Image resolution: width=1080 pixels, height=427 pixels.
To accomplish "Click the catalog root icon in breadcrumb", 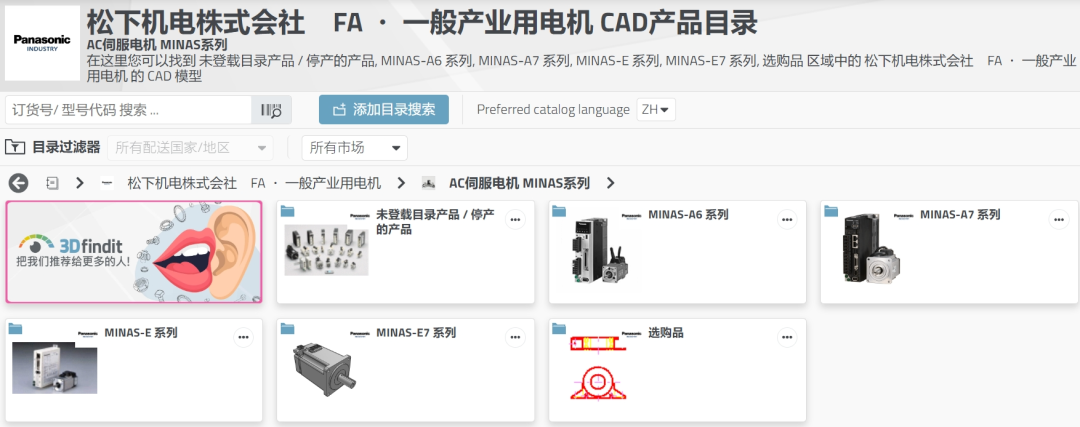I will [x=52, y=183].
